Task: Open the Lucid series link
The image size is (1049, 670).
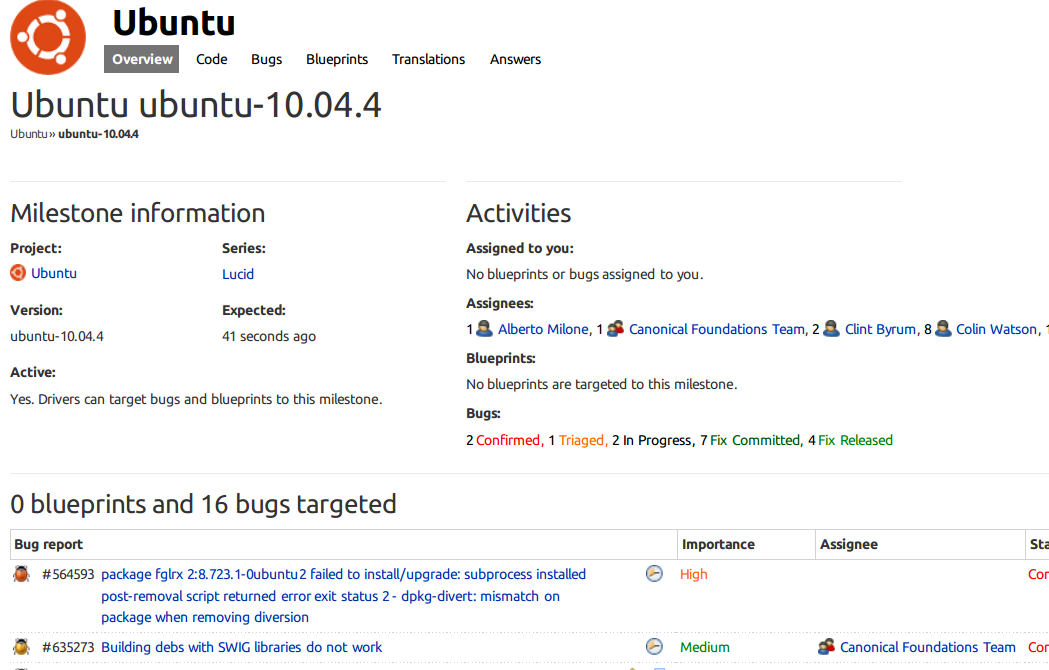Action: (x=238, y=274)
